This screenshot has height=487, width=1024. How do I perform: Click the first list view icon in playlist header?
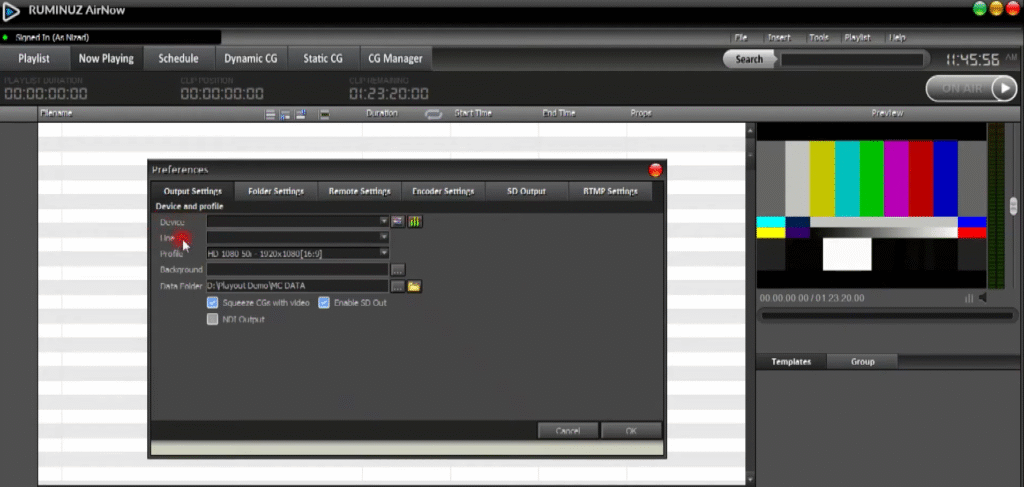coord(270,114)
